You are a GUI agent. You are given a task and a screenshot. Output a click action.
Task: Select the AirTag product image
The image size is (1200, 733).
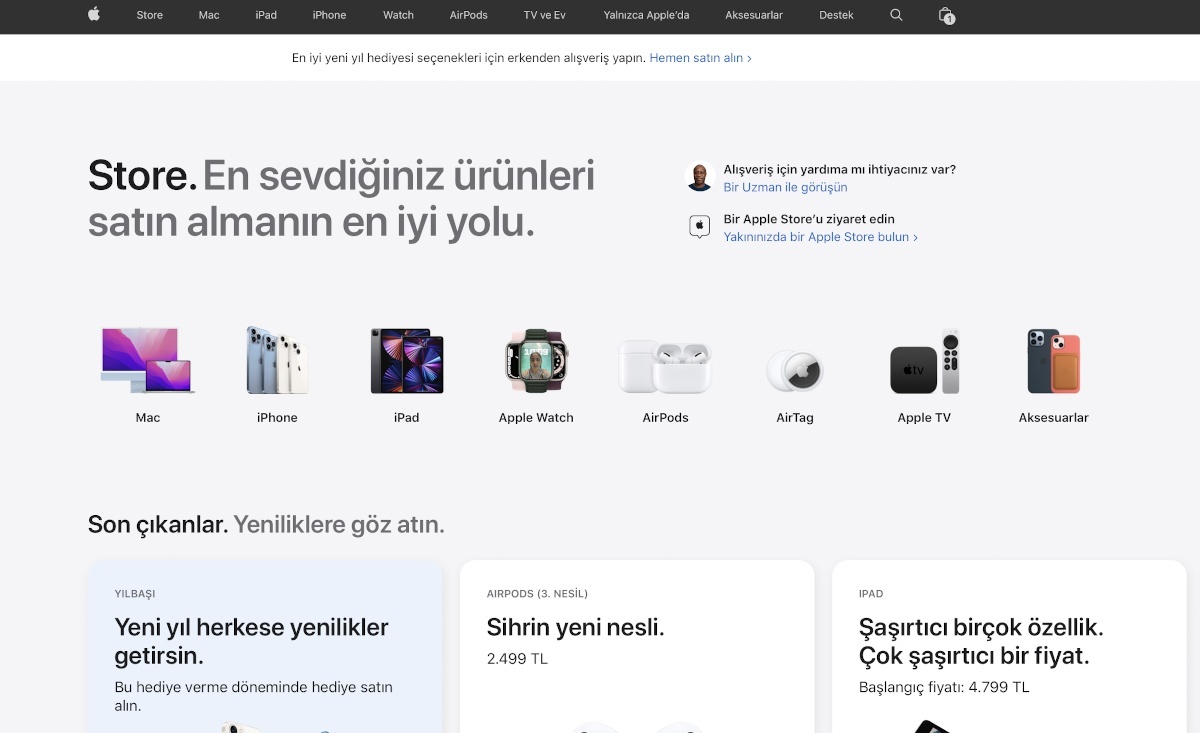[795, 372]
